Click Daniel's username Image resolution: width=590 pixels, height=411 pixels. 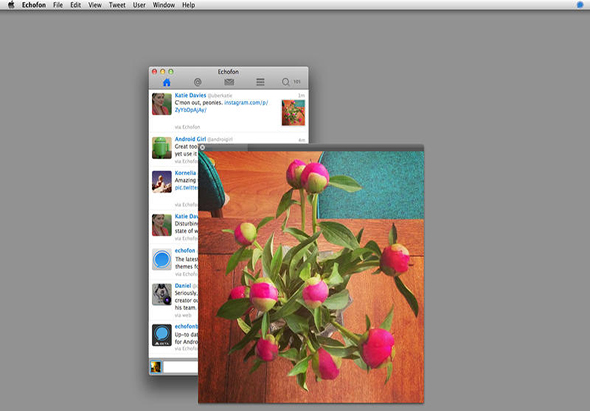[183, 286]
